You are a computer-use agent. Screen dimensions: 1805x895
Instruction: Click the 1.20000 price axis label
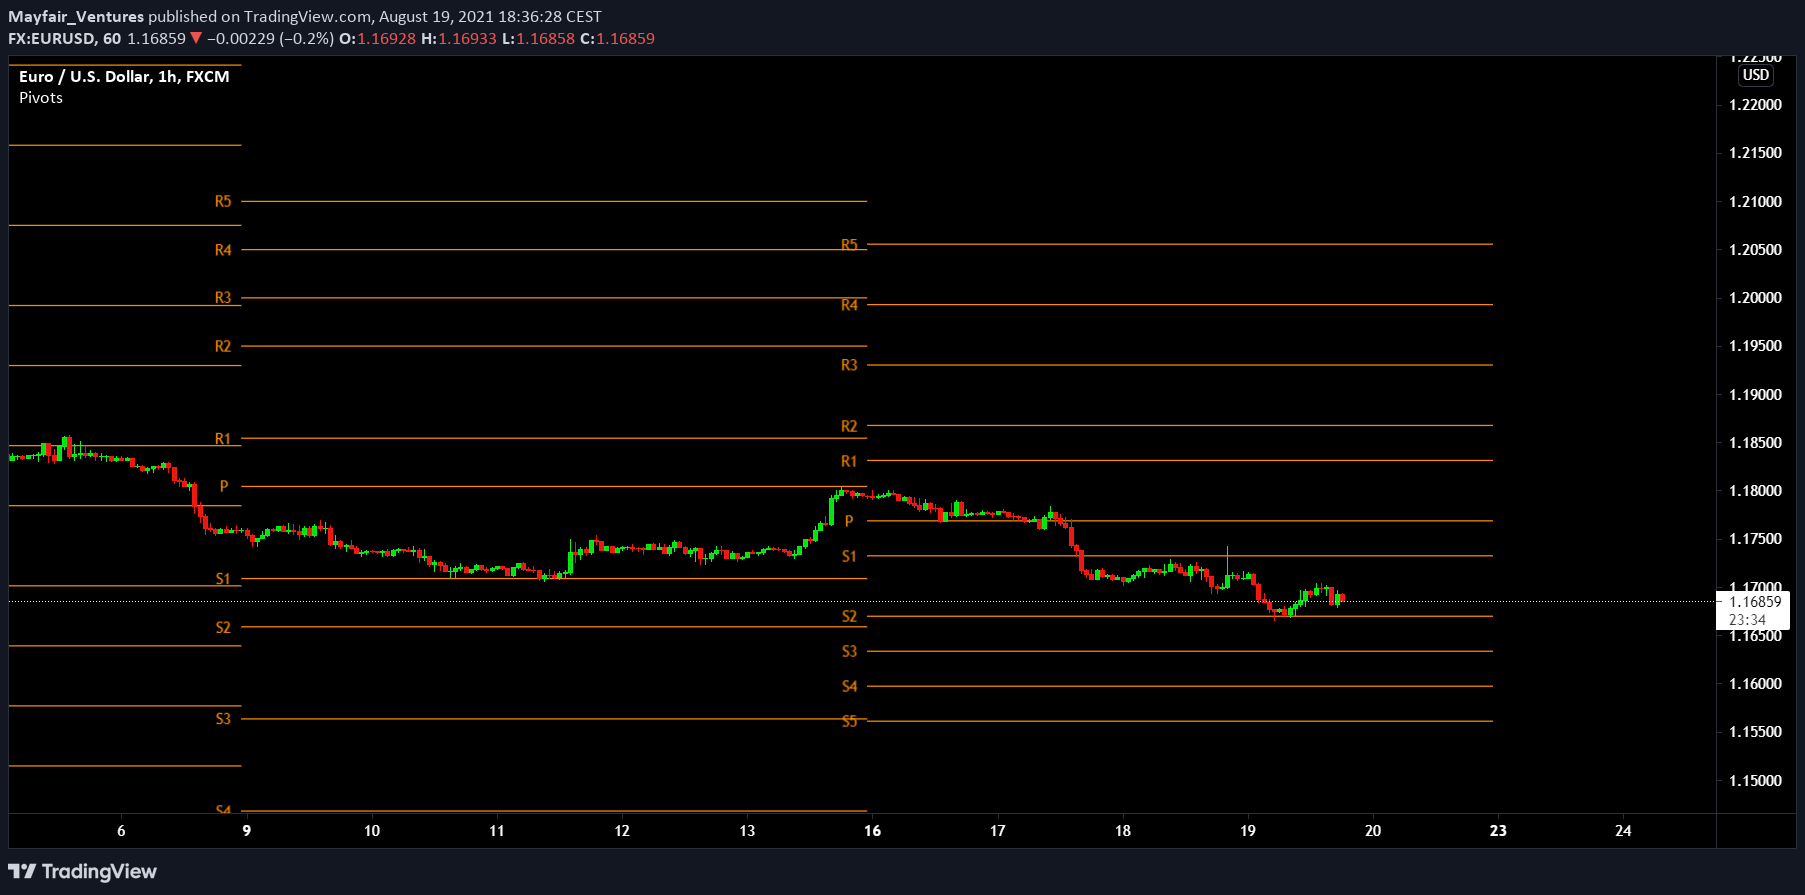click(1755, 298)
